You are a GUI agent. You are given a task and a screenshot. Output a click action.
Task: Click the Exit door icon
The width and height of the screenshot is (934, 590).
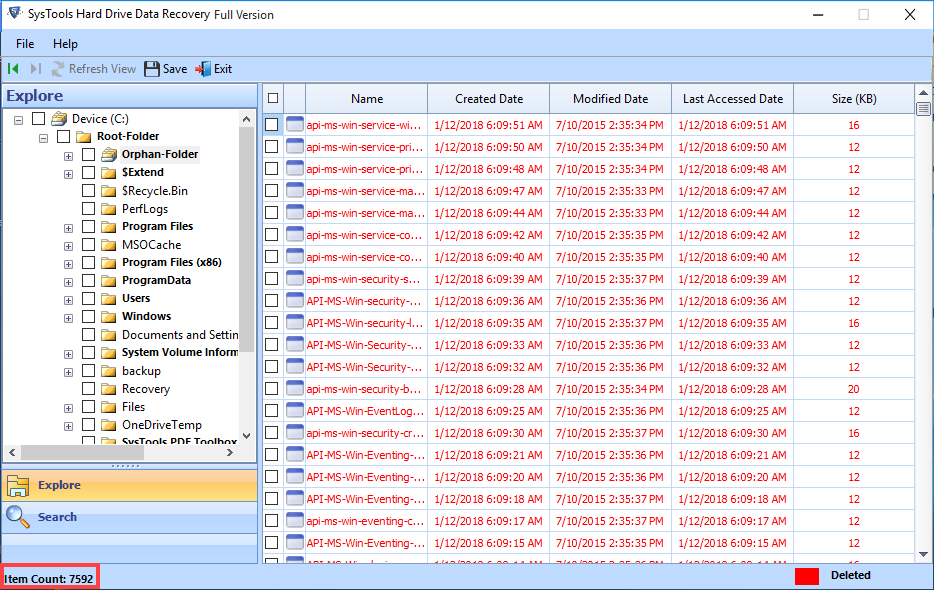tap(203, 69)
